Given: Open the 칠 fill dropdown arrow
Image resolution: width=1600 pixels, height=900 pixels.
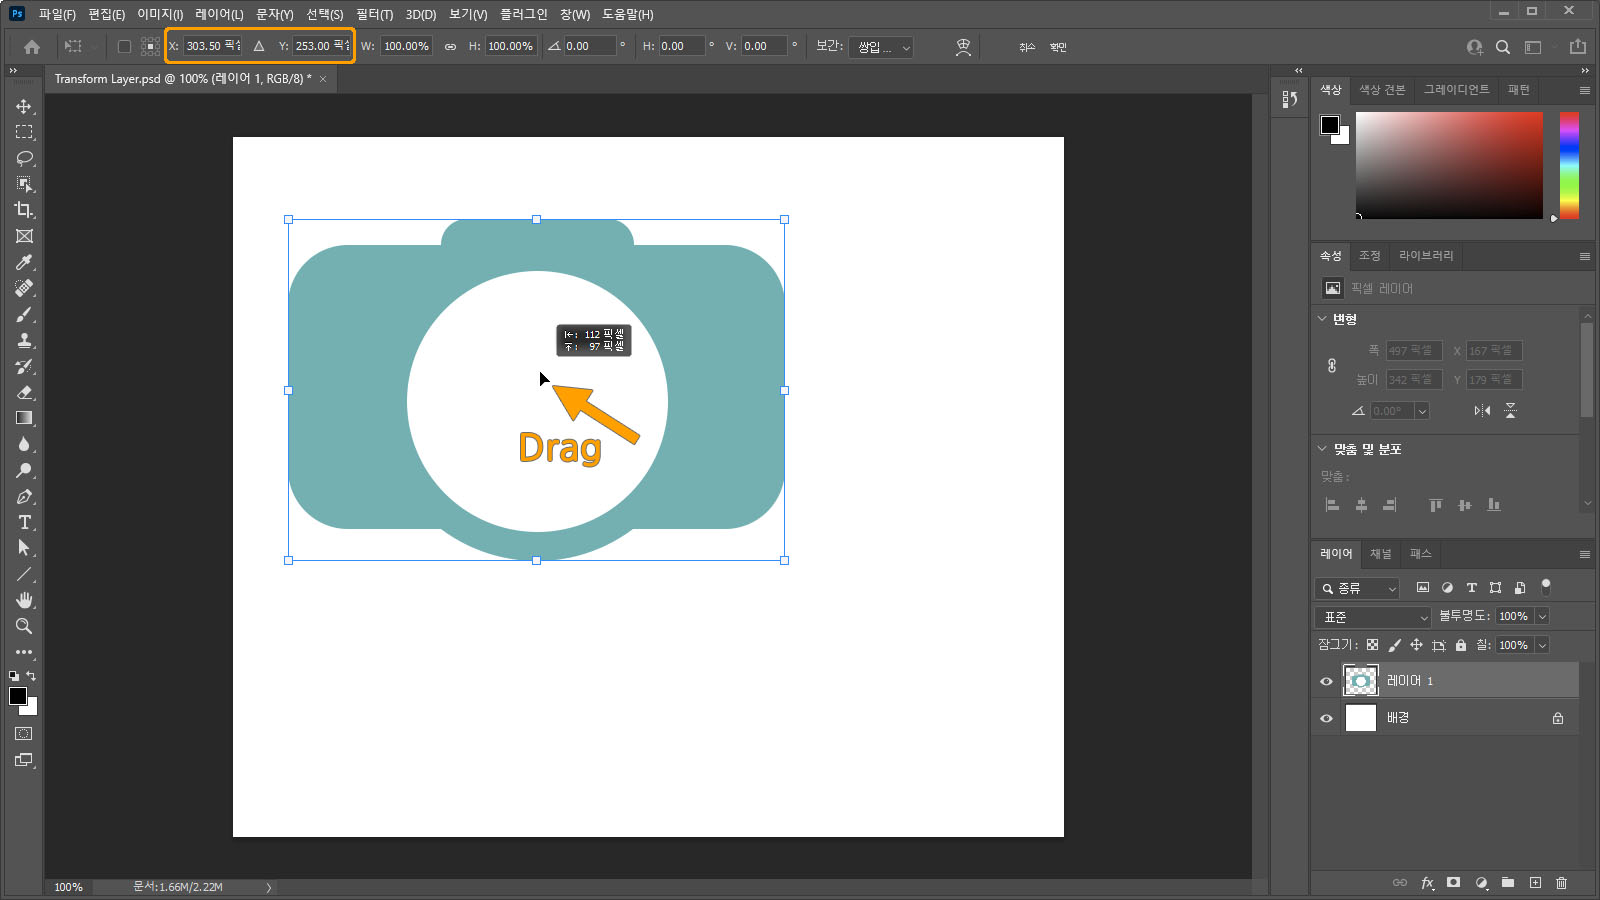Looking at the screenshot, I should click(1542, 645).
